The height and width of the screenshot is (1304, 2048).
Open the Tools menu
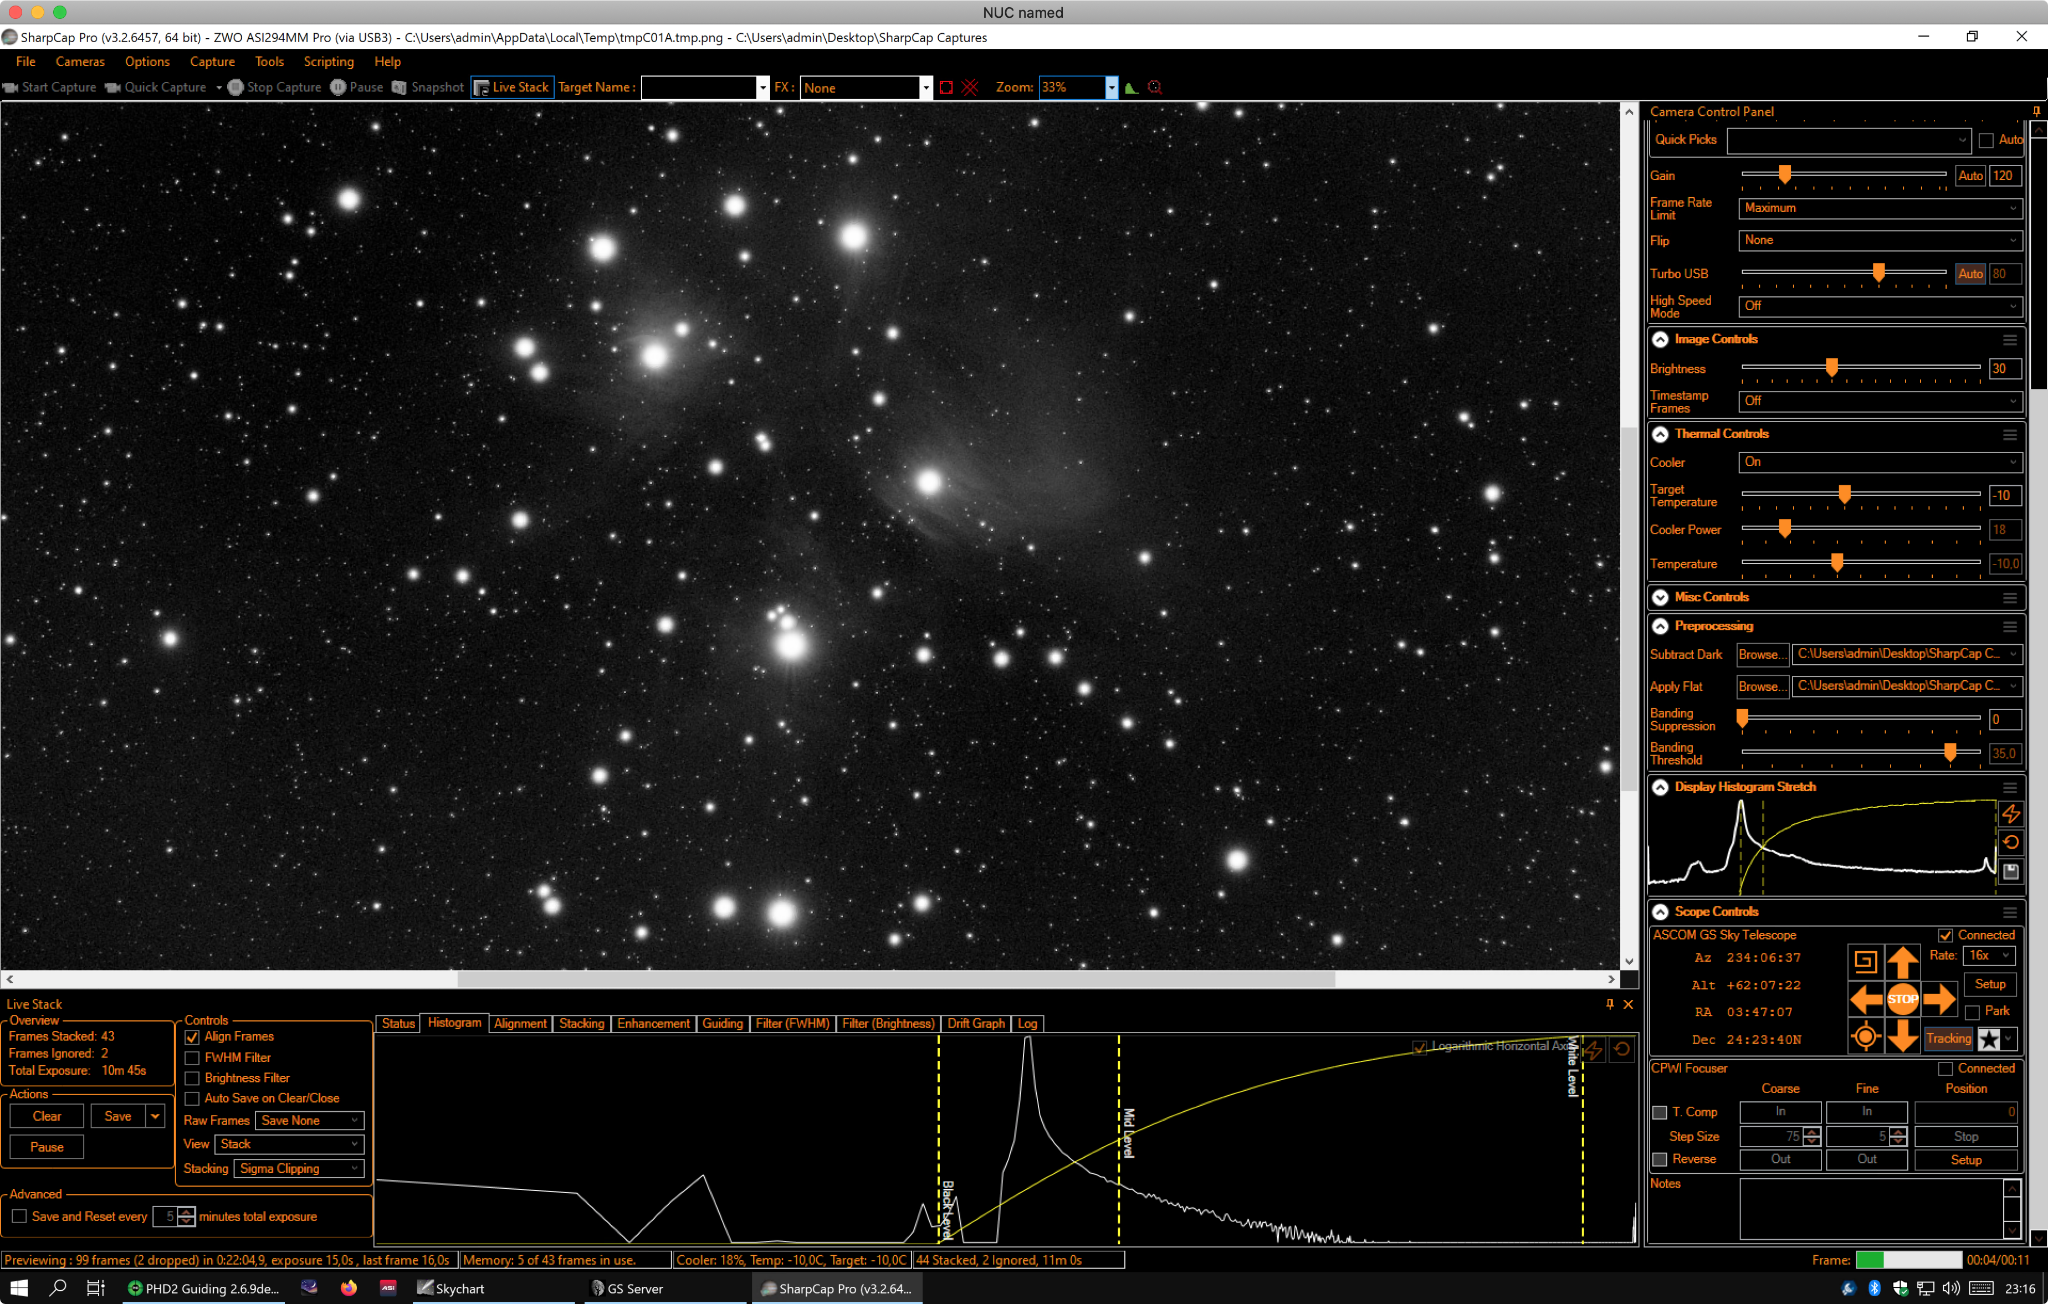(269, 62)
